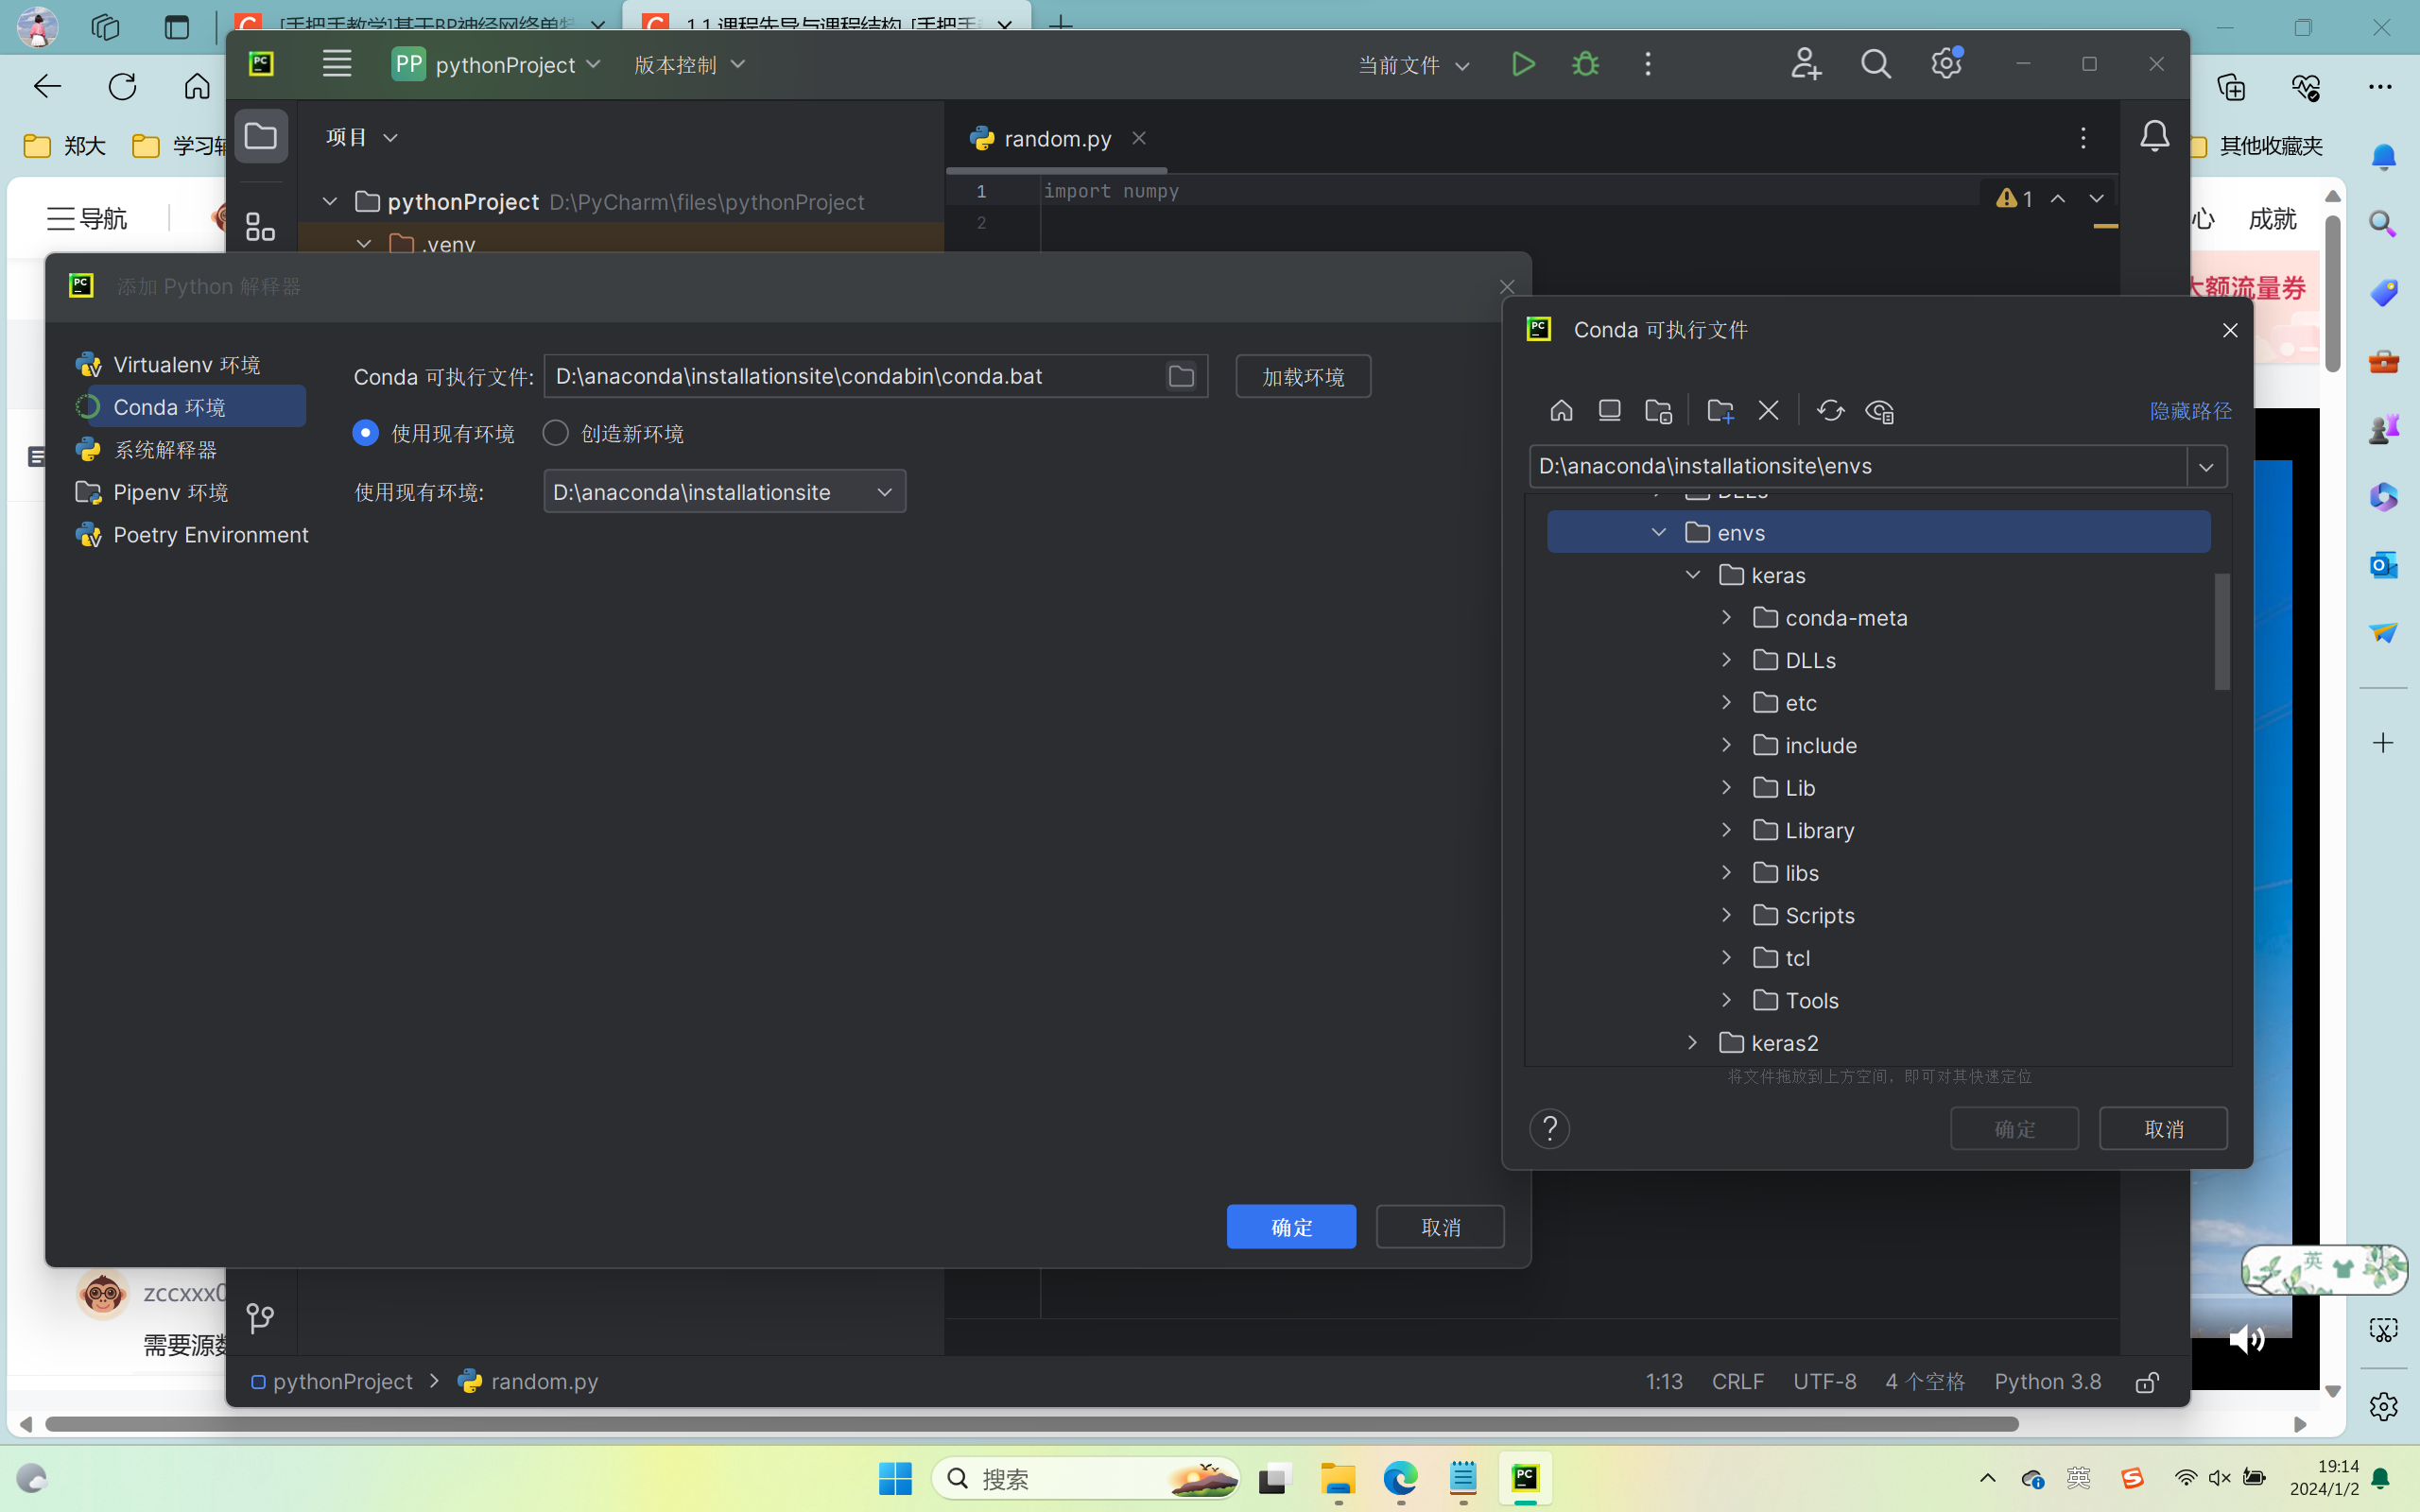Open the Git tool window branch icon
The image size is (2420, 1512).
pos(261,1318)
